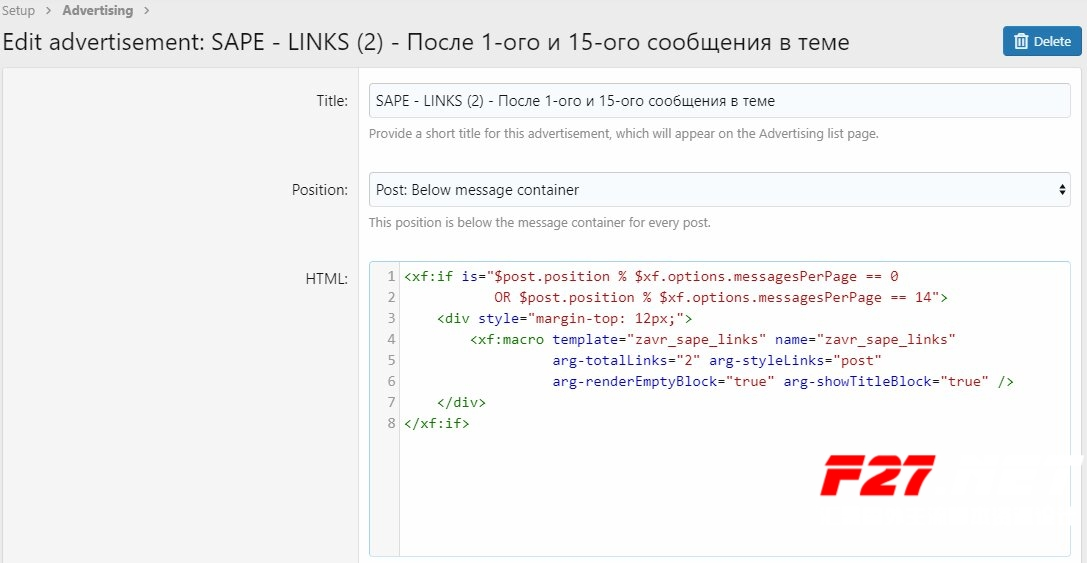This screenshot has width=1087, height=563.
Task: Click inside the HTML code editor
Action: pyautogui.click(x=720, y=409)
